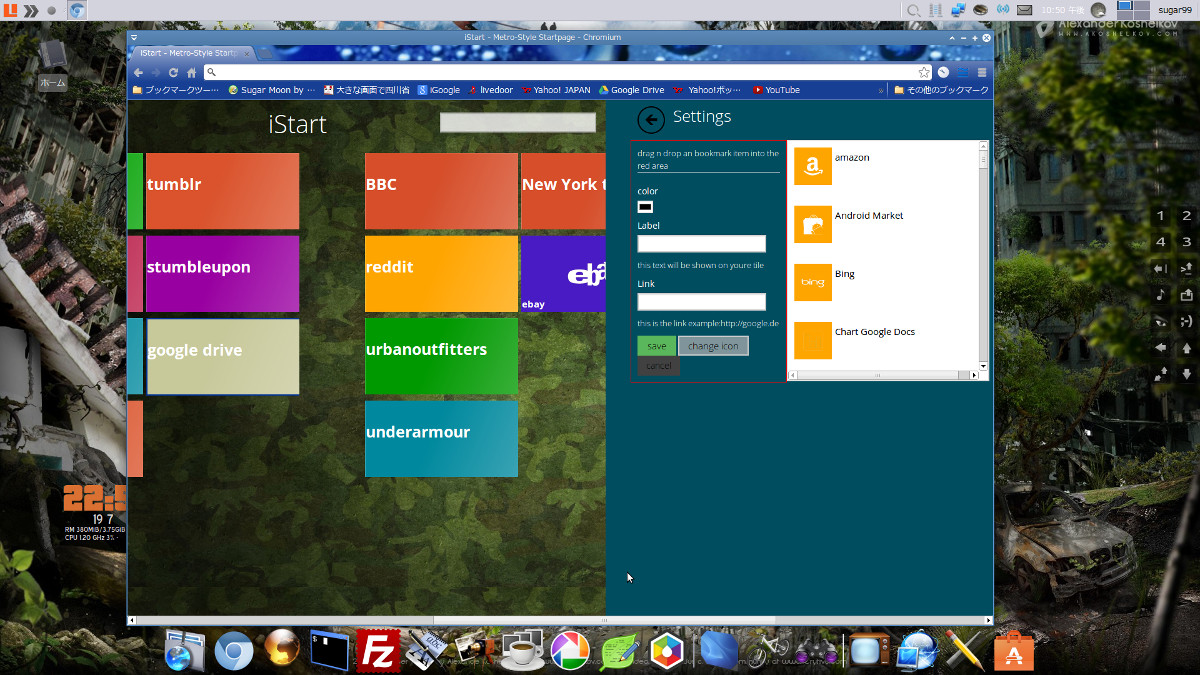Open the search magnifier in top panel
Screen dimensions: 1200x675
click(913, 10)
